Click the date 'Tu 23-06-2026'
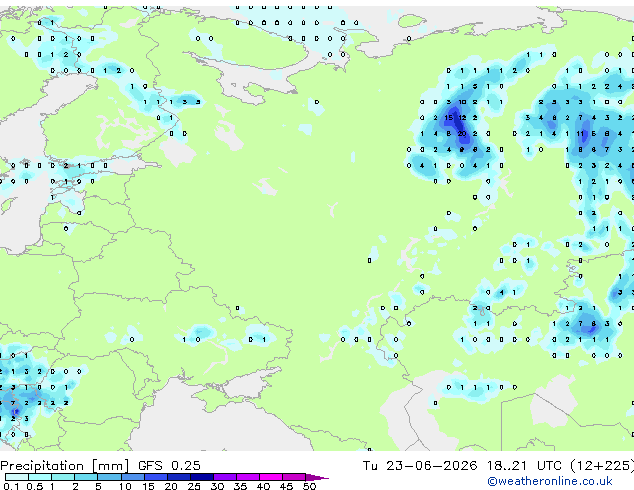Viewport: 634px width, 490px height. (420, 466)
